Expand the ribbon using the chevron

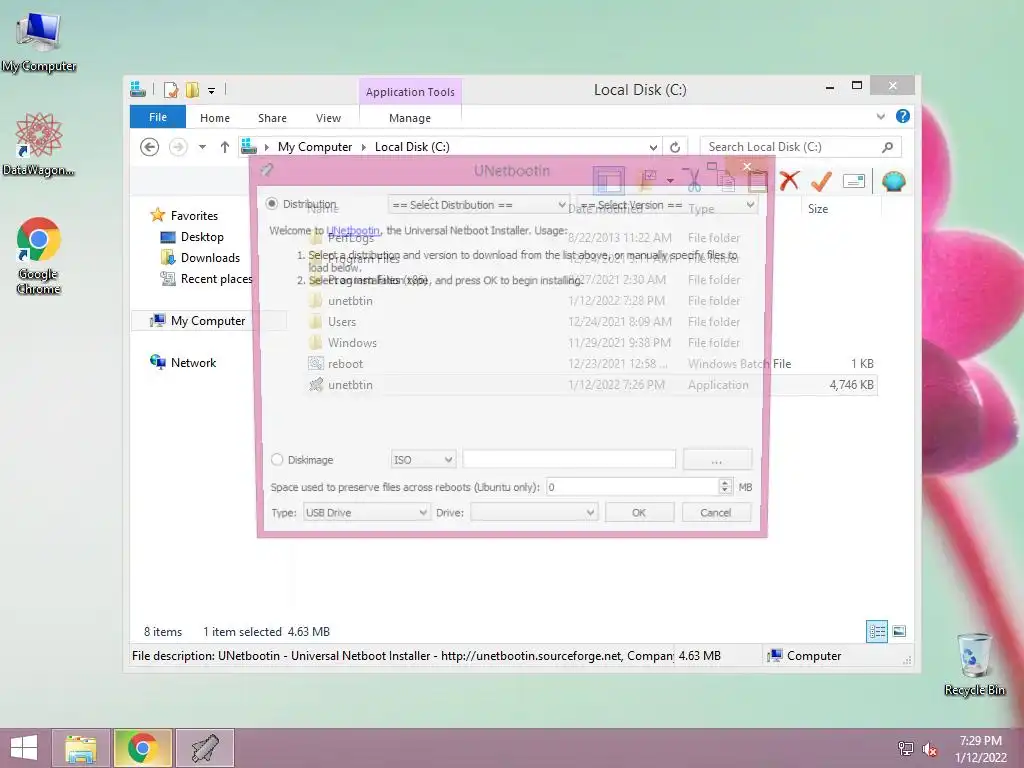[x=881, y=117]
